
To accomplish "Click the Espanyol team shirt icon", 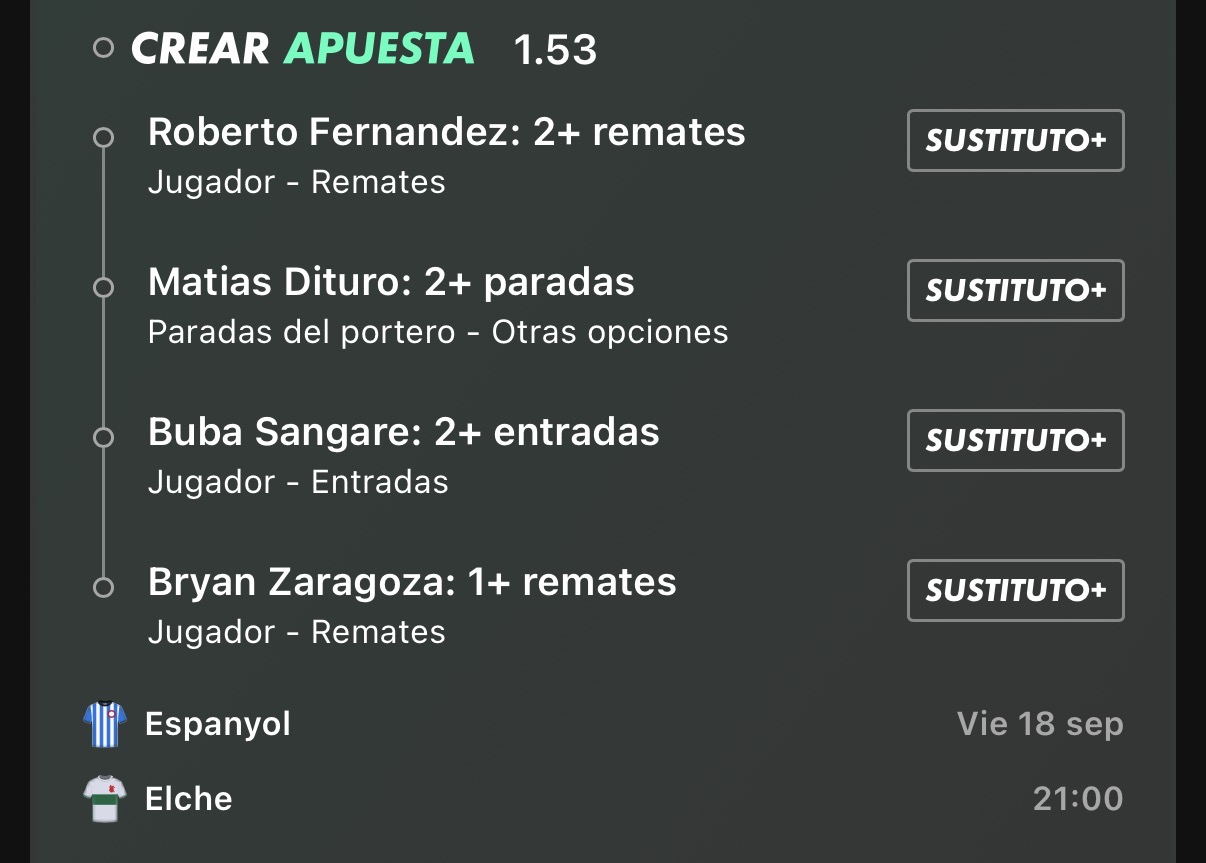I will click(104, 724).
